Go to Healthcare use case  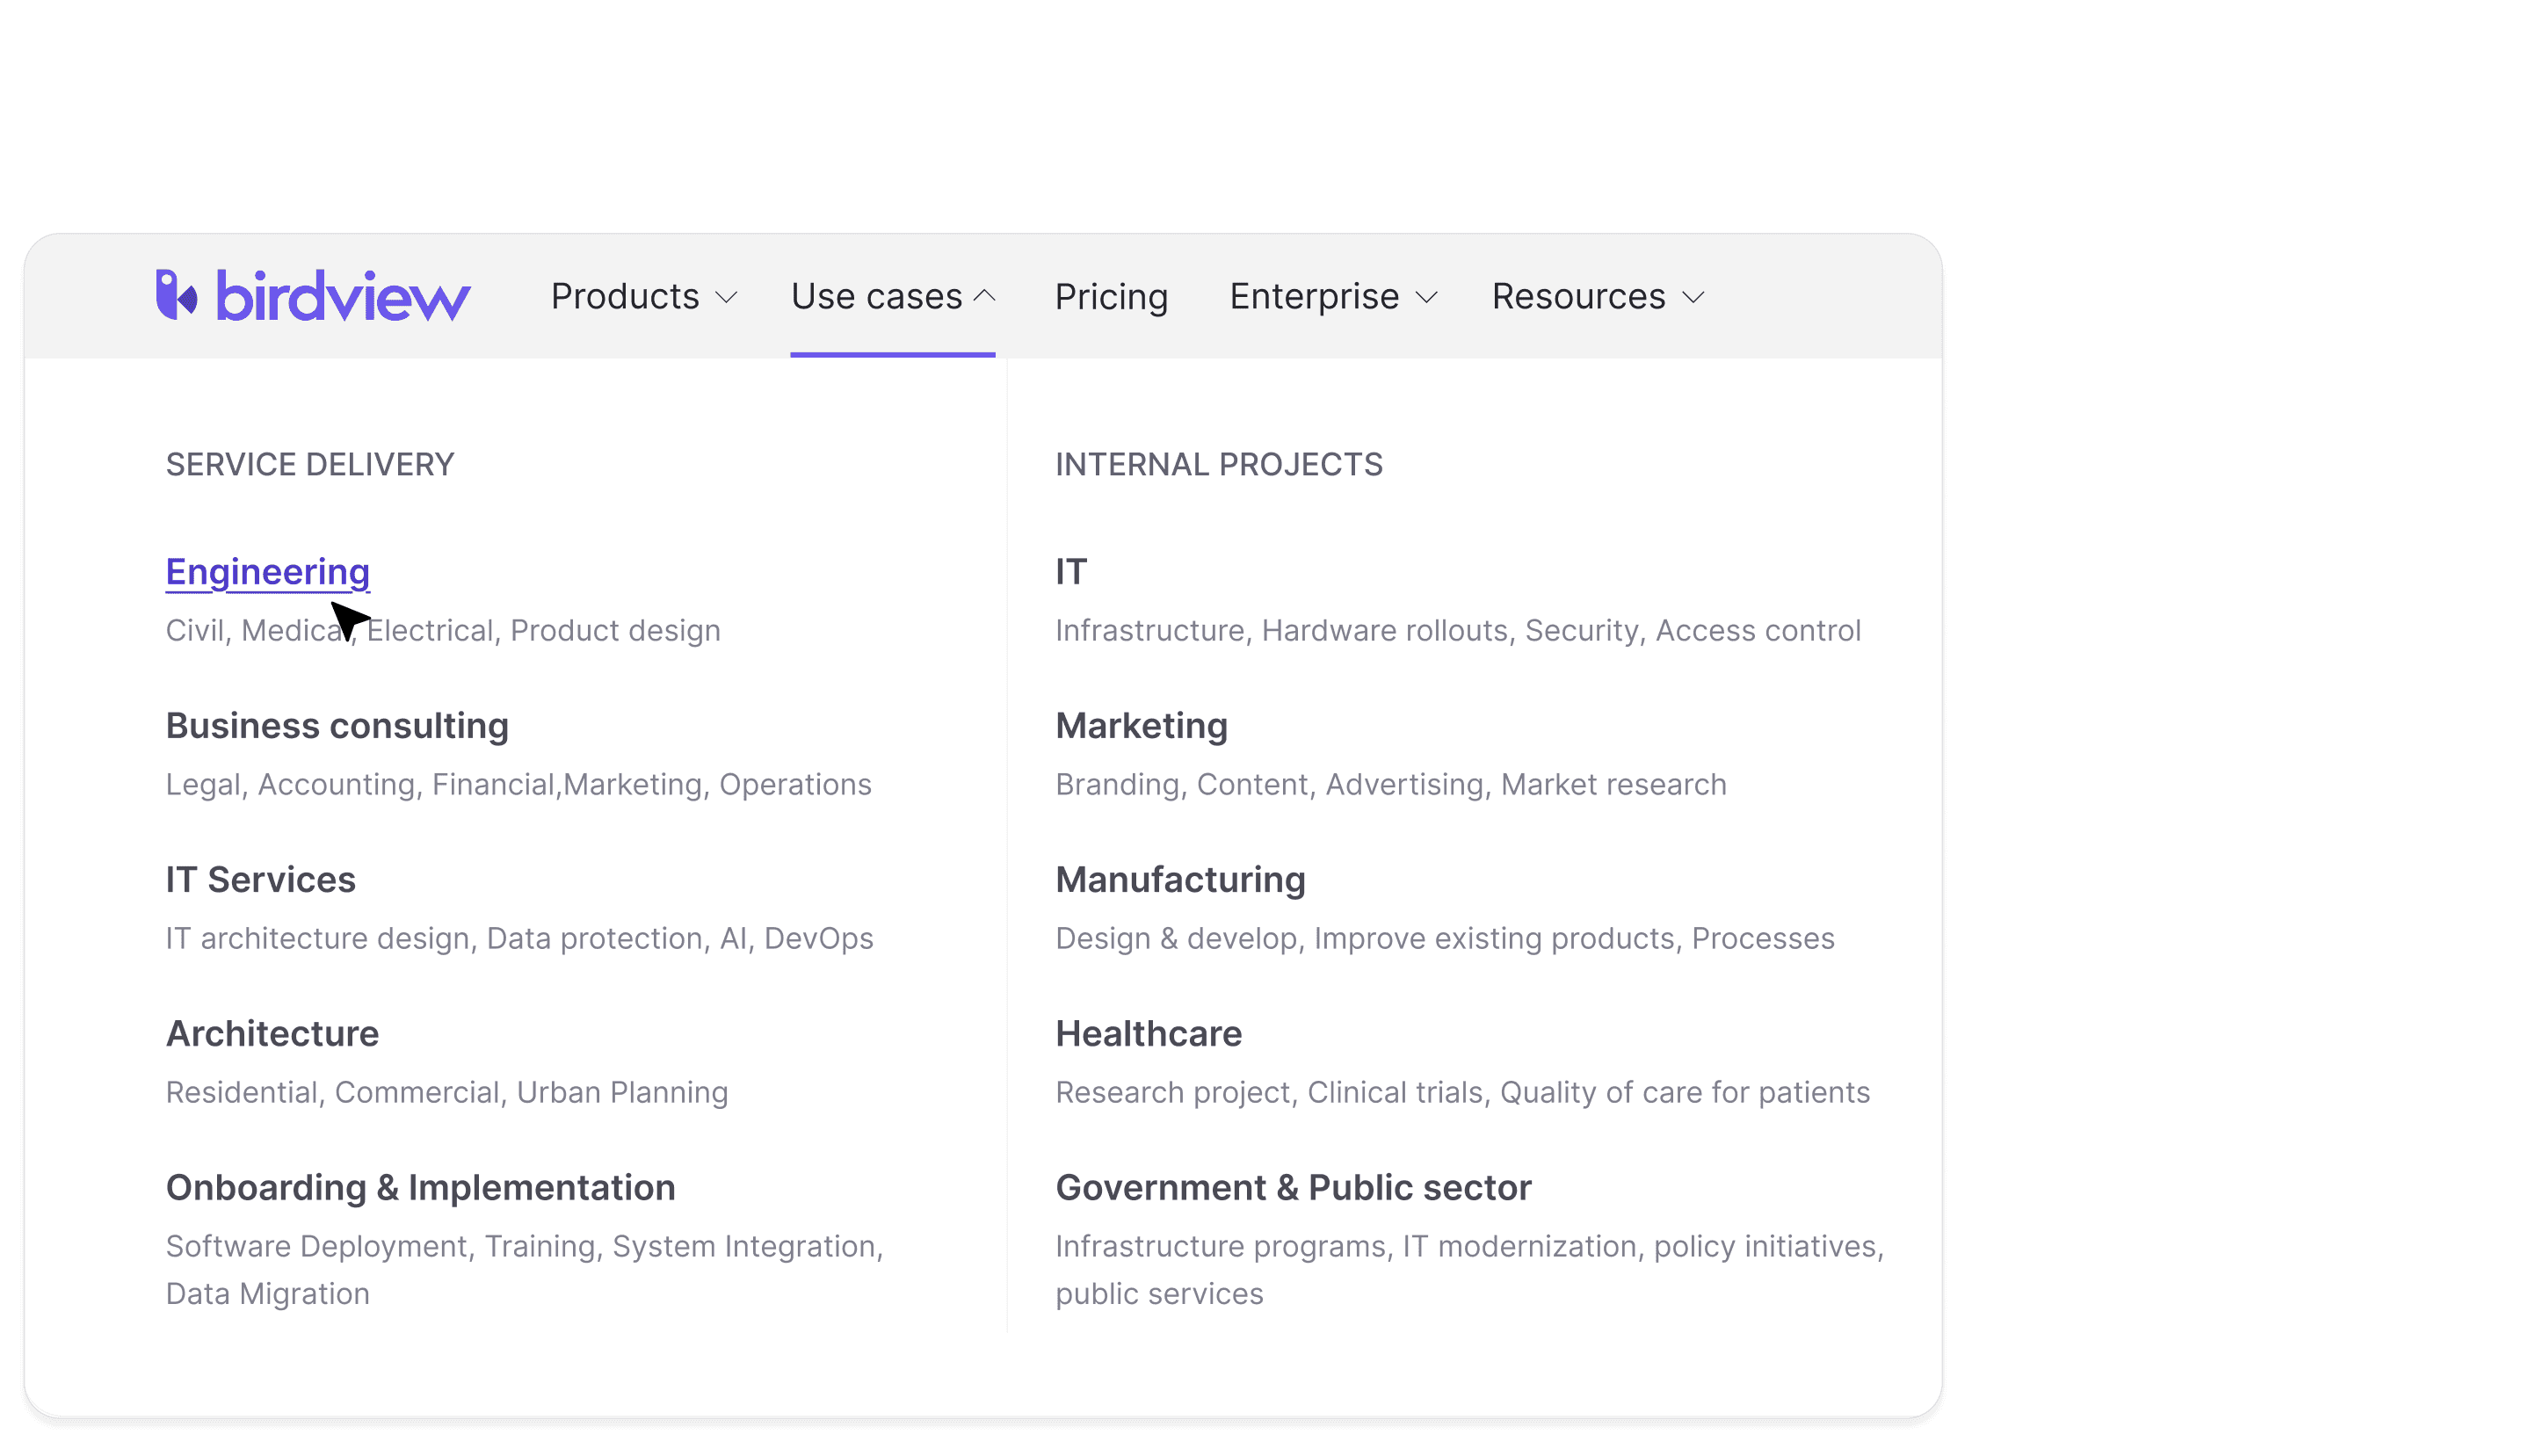[x=1148, y=1034]
